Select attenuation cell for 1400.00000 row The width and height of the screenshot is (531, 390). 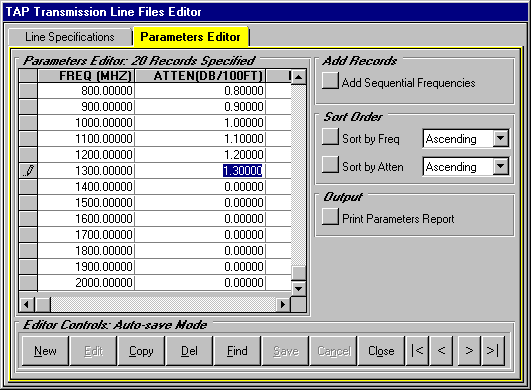click(x=200, y=187)
